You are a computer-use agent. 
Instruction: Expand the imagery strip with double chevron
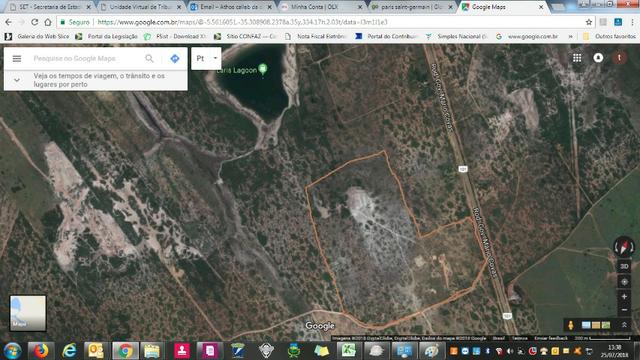click(x=624, y=325)
